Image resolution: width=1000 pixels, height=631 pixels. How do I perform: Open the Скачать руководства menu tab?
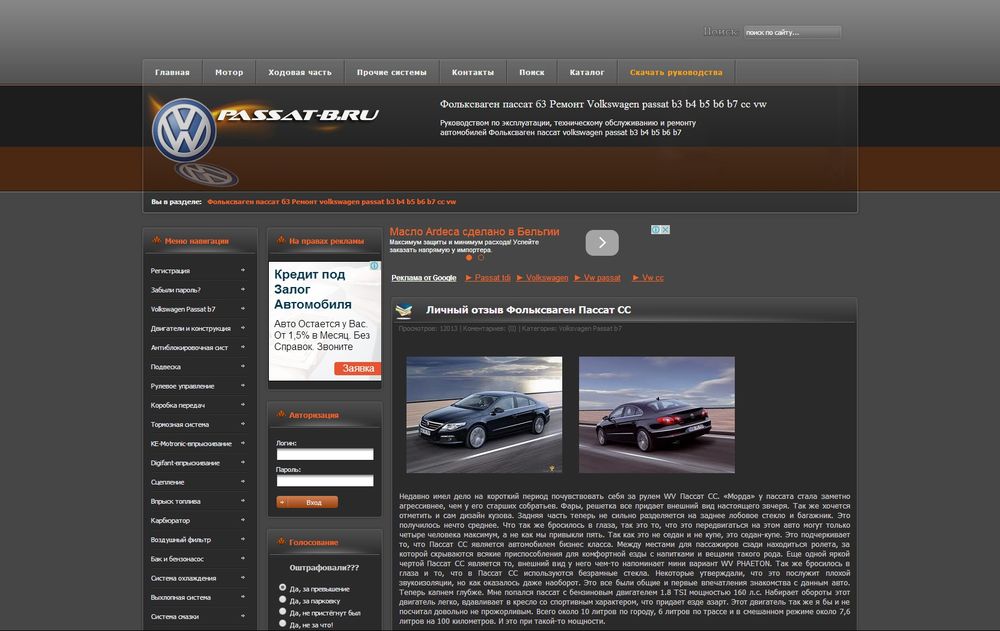[676, 73]
